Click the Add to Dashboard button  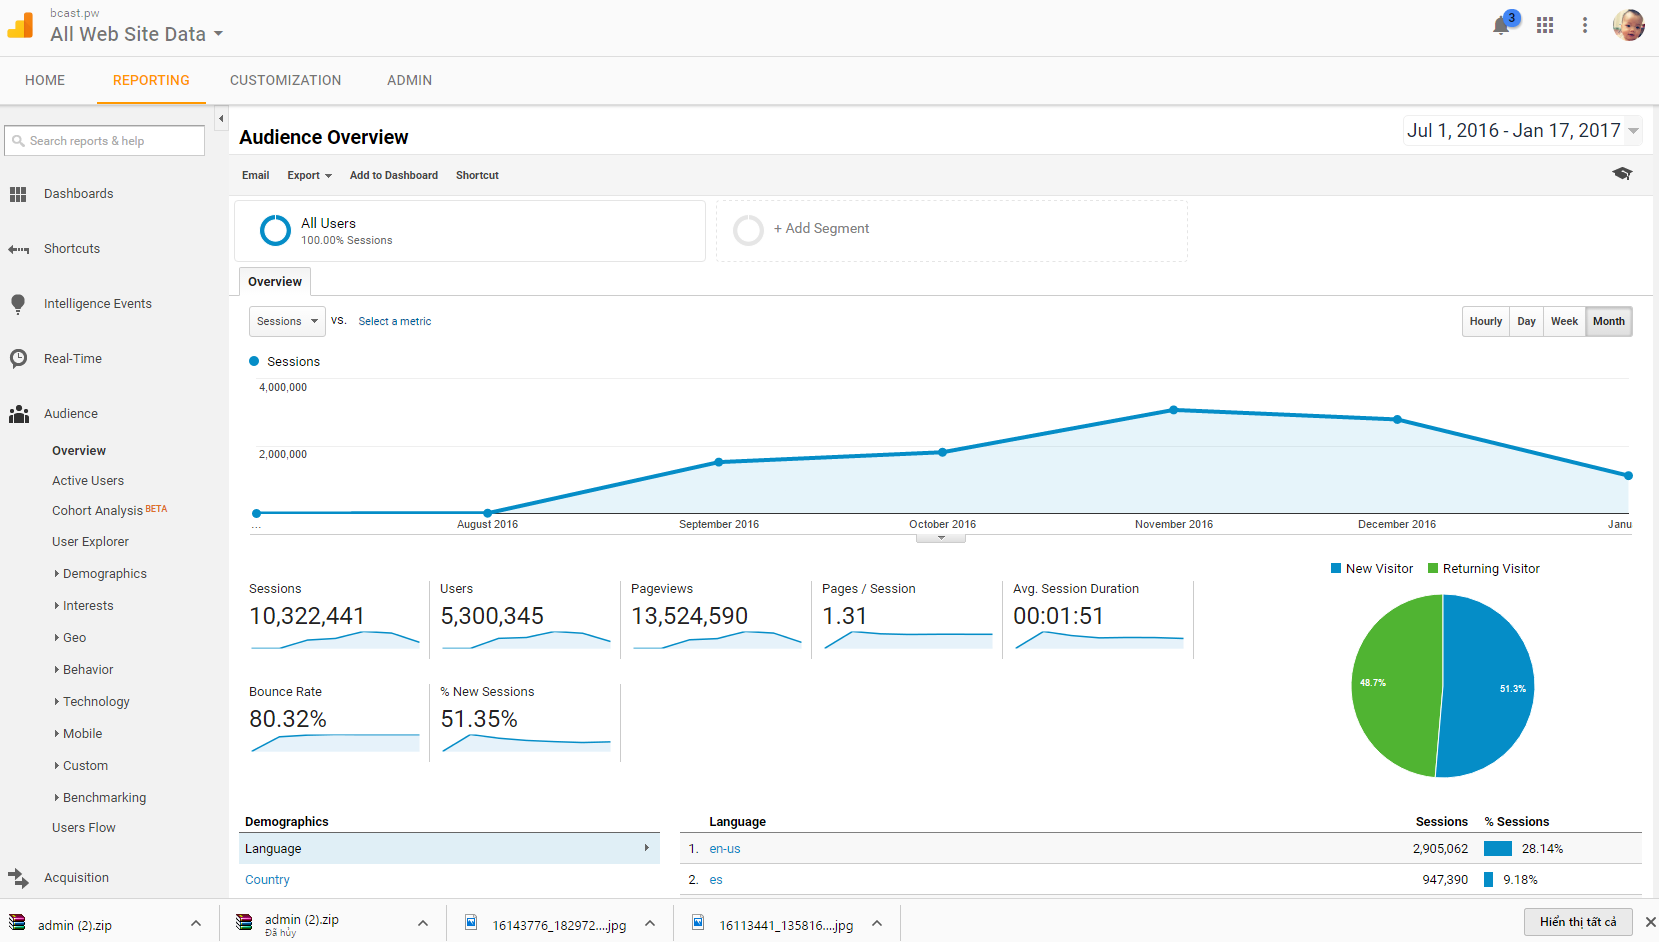[393, 176]
